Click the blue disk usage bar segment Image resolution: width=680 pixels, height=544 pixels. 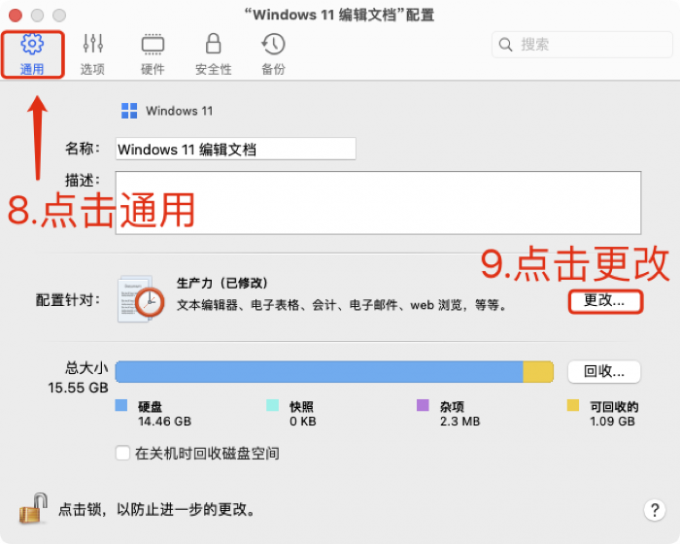[x=319, y=372]
